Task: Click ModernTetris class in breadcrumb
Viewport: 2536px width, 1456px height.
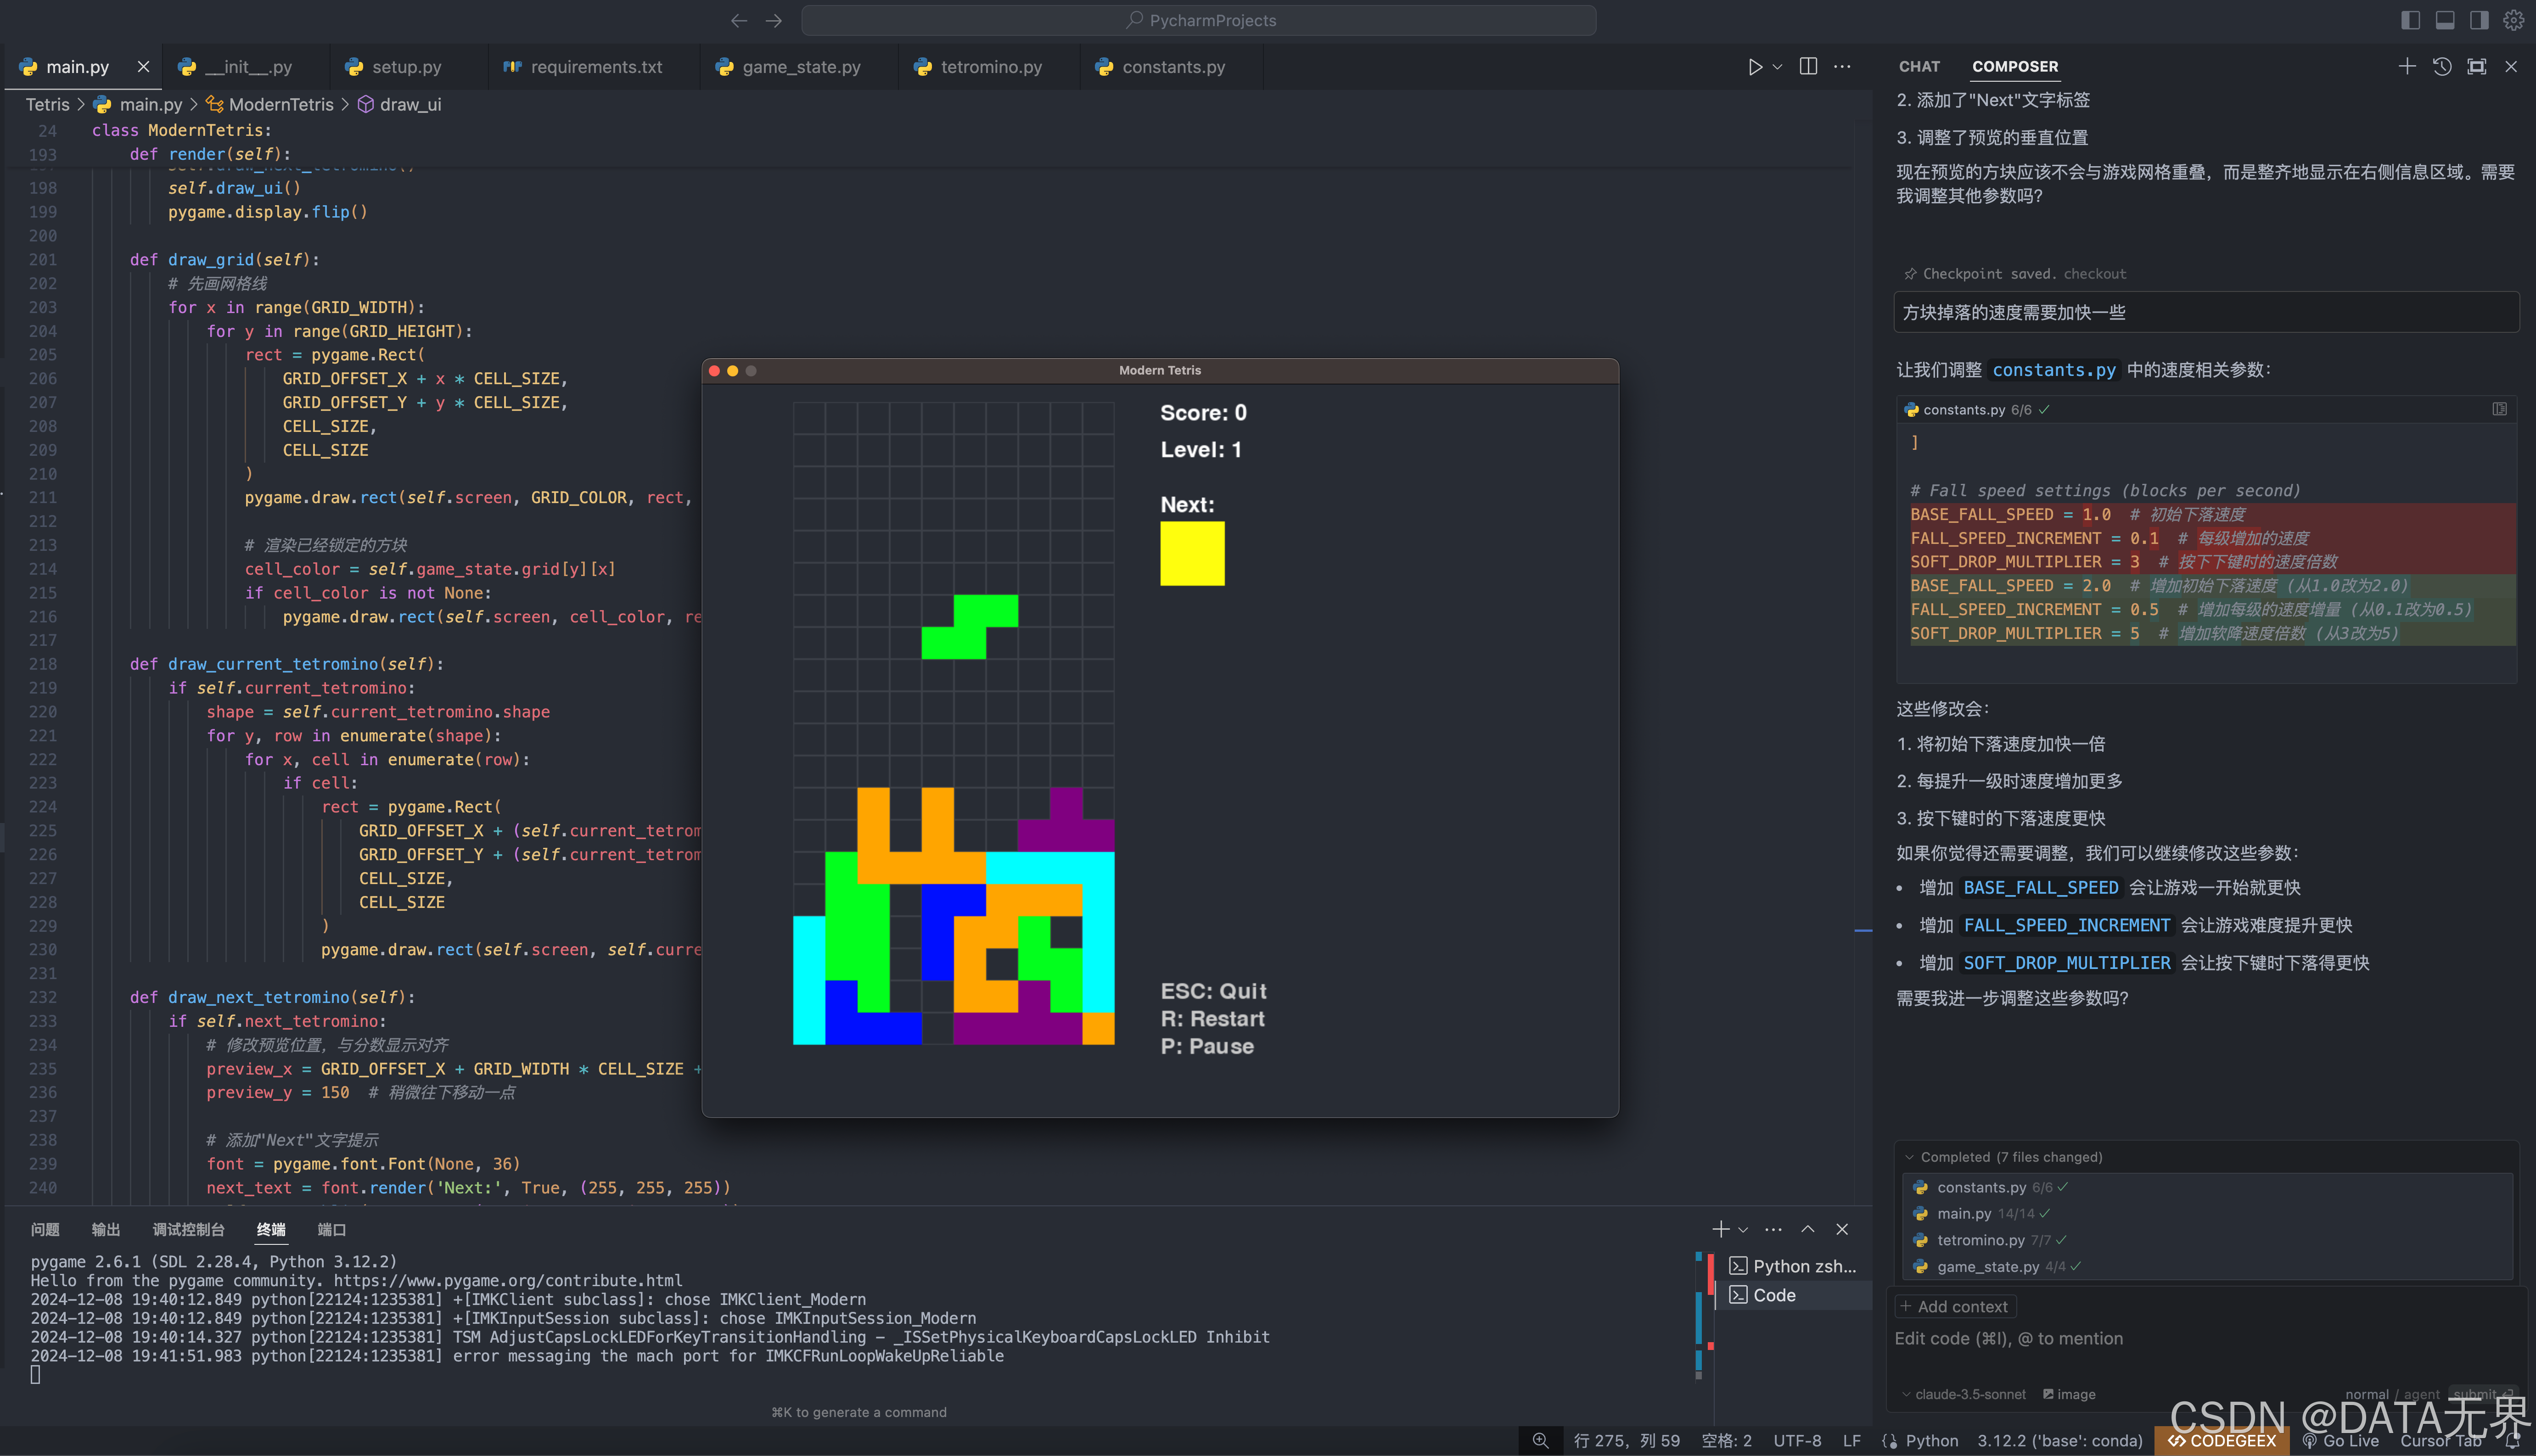Action: click(x=281, y=104)
